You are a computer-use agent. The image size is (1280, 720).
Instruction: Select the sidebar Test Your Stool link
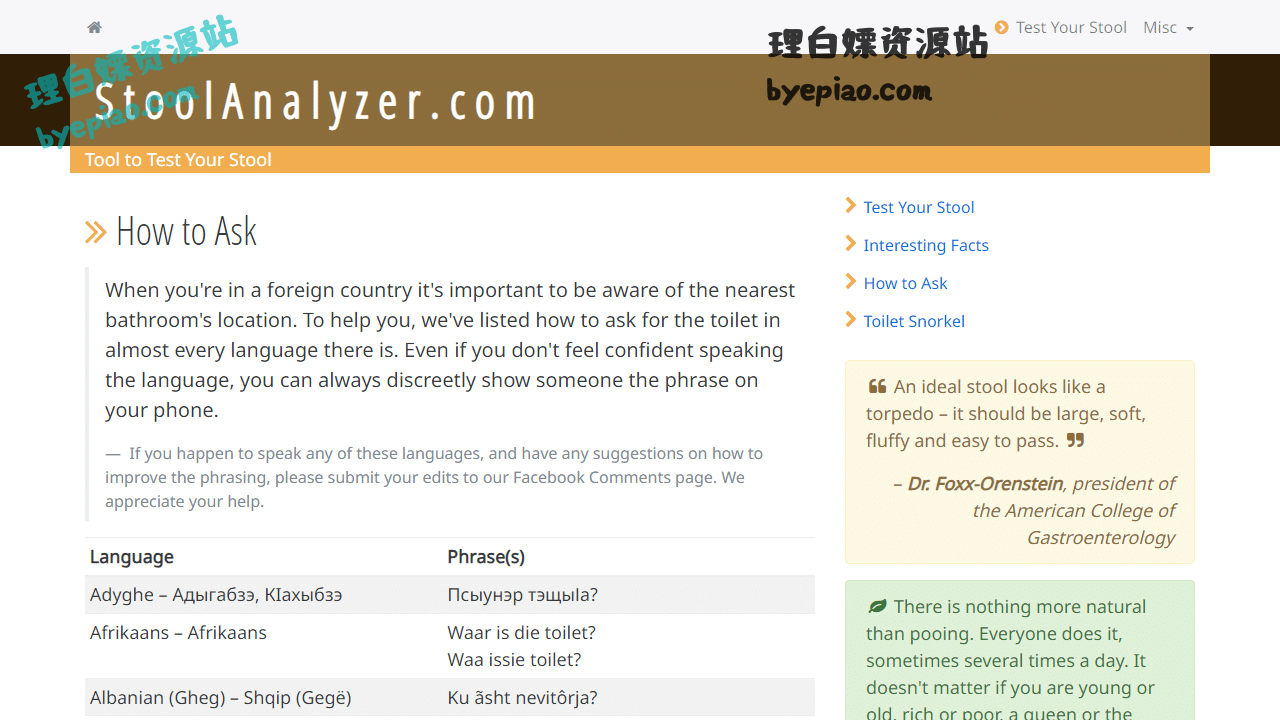pos(919,207)
